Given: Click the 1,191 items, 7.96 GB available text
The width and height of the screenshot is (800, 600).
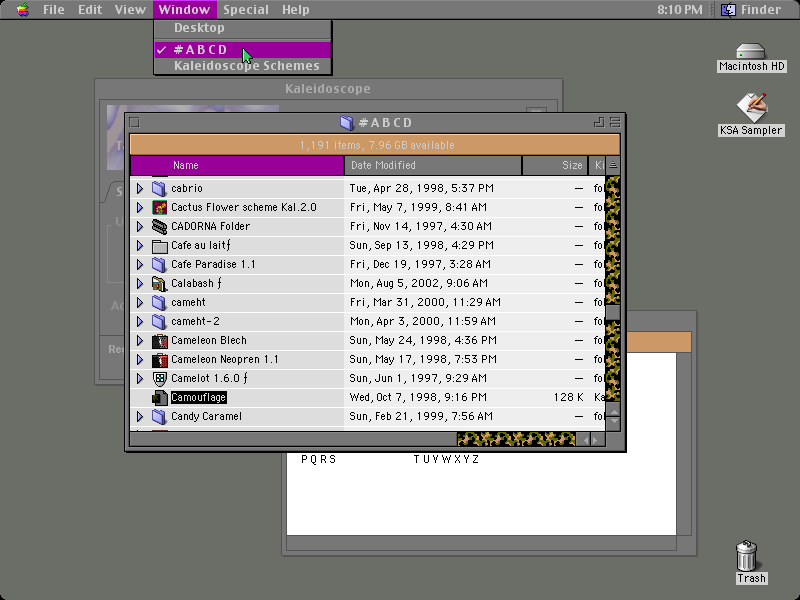Looking at the screenshot, I should [x=377, y=145].
